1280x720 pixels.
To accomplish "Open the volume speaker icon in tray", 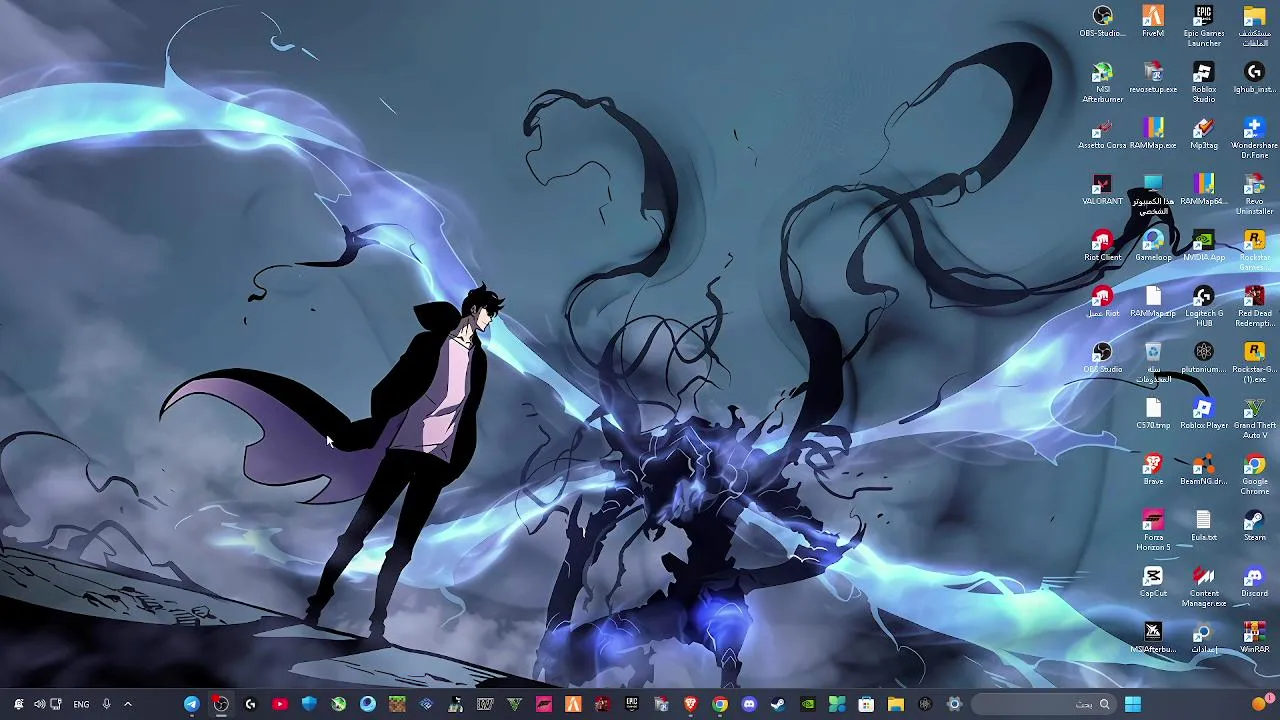I will [x=39, y=704].
